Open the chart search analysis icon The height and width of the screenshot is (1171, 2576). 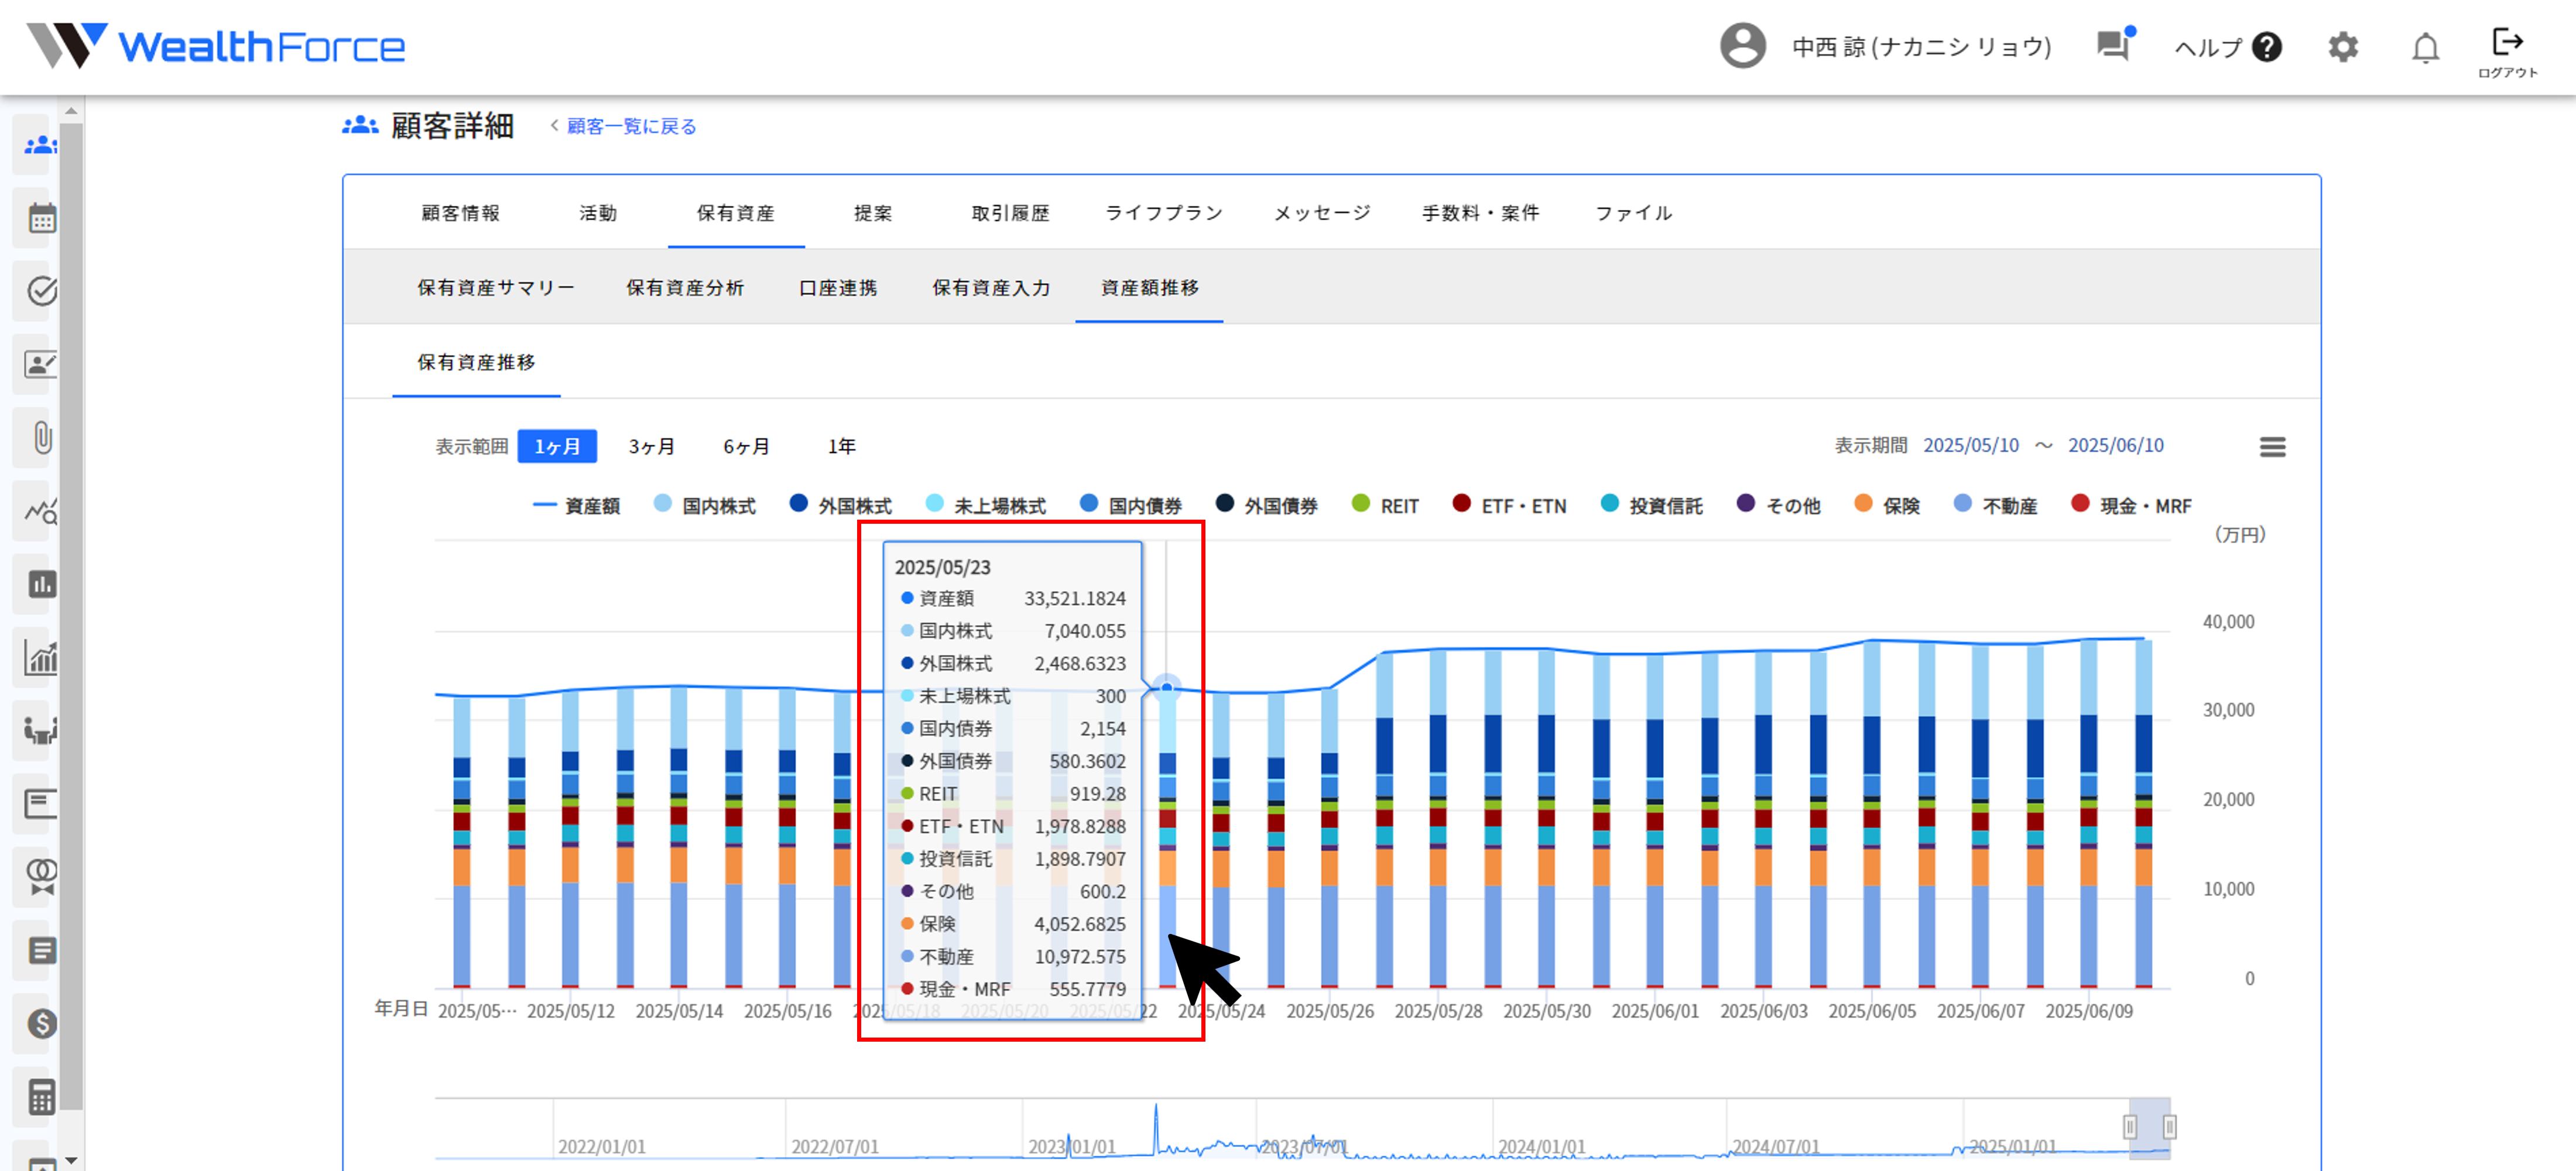(41, 511)
